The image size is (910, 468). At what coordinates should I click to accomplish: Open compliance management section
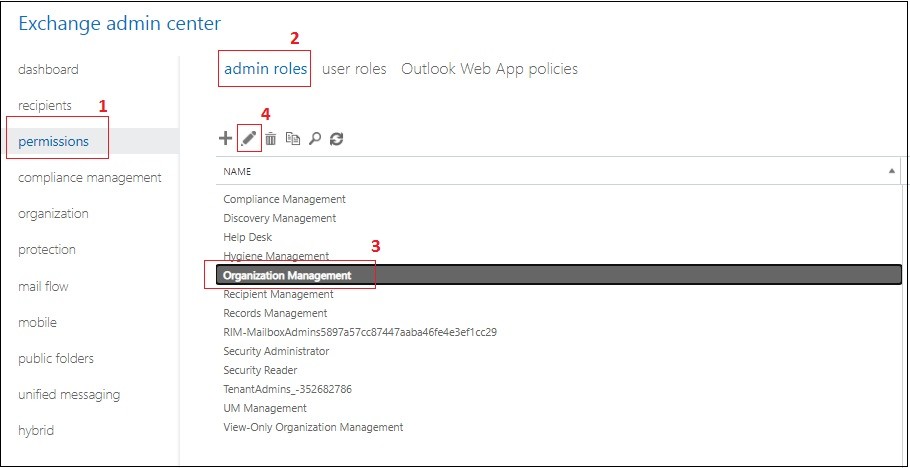[90, 177]
